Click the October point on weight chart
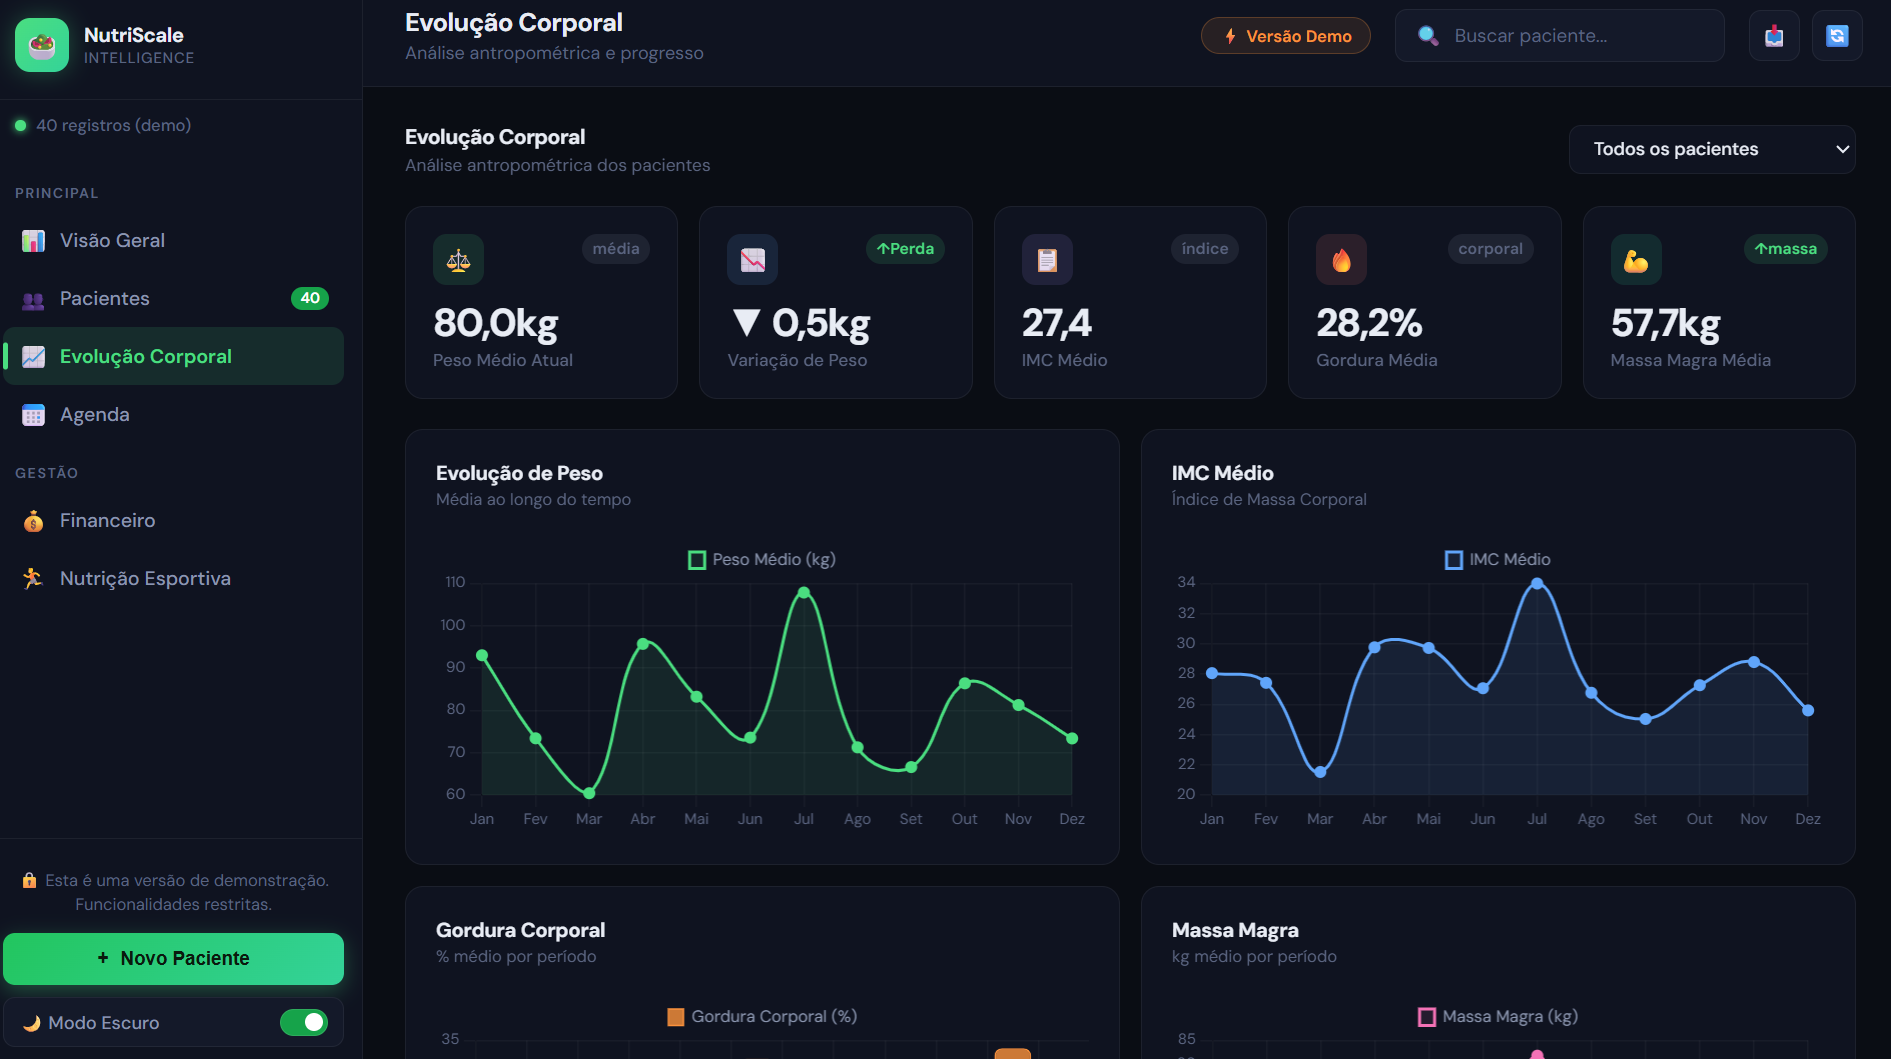Viewport: 1891px width, 1059px height. click(x=965, y=684)
